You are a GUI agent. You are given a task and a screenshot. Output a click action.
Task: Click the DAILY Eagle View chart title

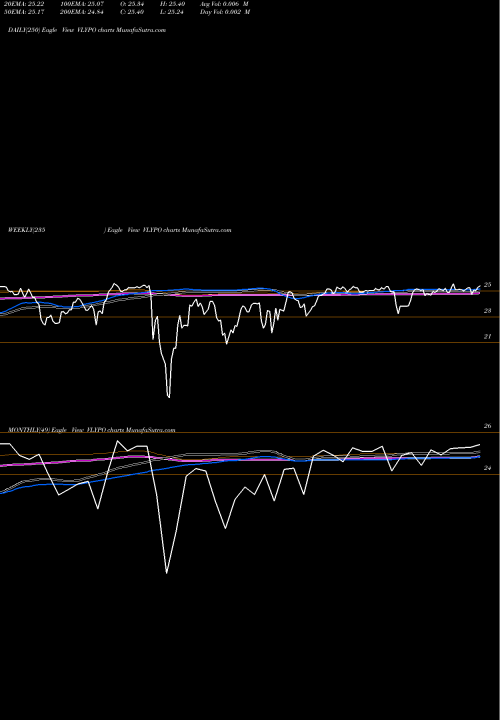coord(87,30)
